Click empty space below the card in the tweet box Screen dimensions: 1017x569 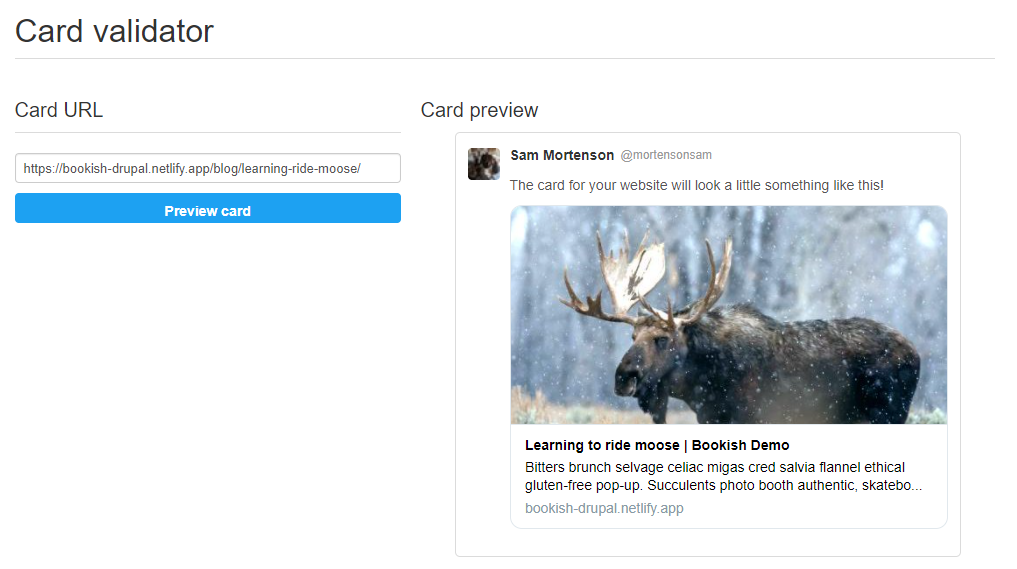coord(708,542)
